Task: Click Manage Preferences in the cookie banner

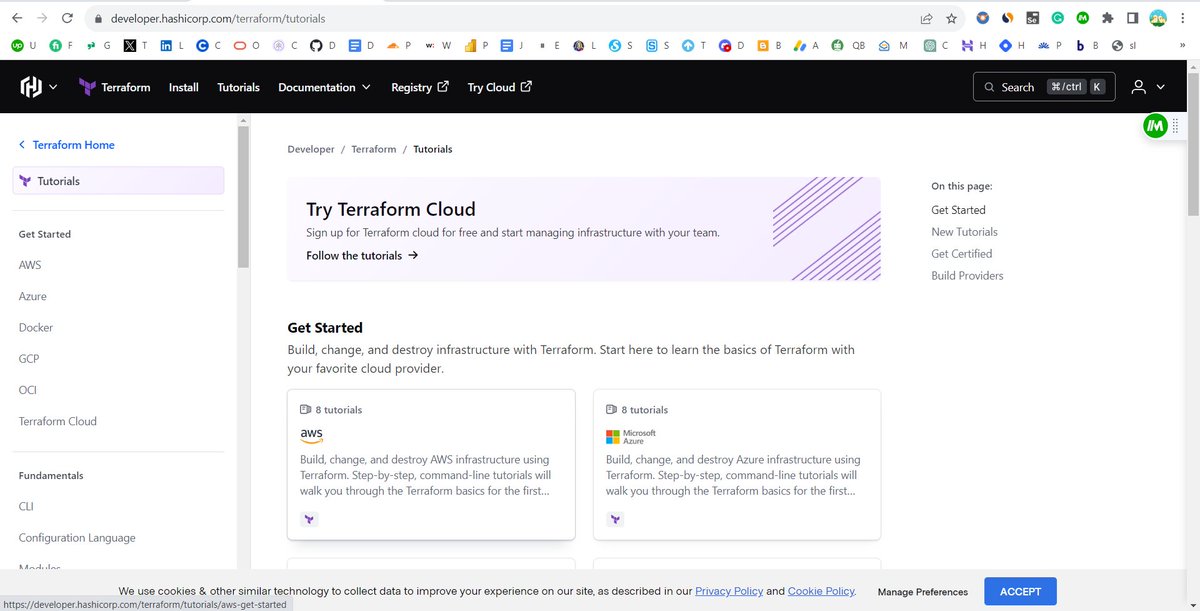Action: coord(923,592)
